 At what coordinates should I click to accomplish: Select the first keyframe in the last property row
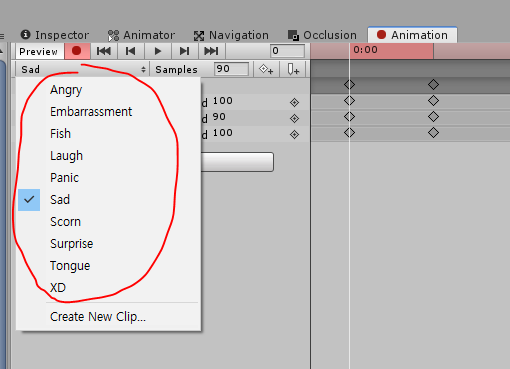click(x=349, y=133)
